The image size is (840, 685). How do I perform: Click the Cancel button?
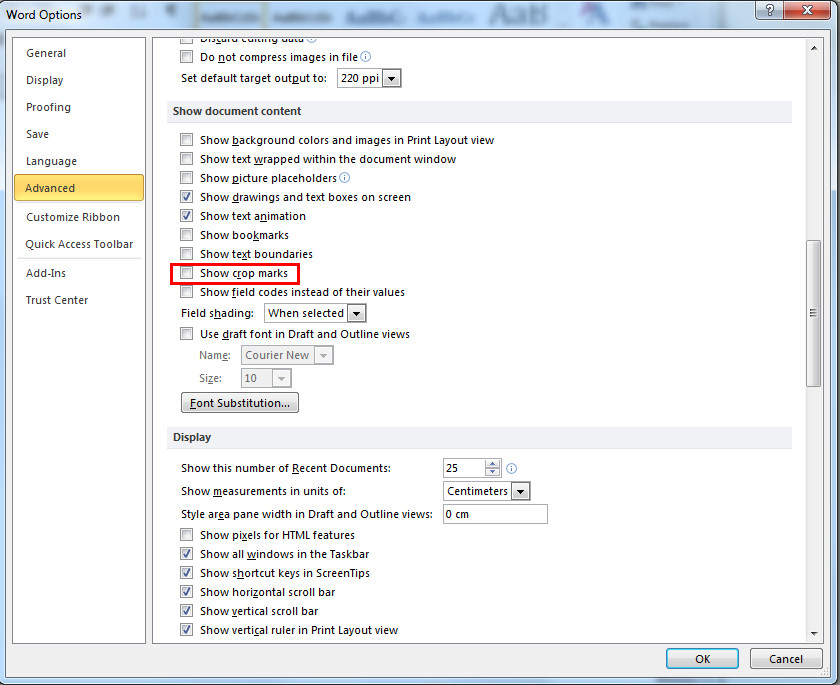[786, 659]
